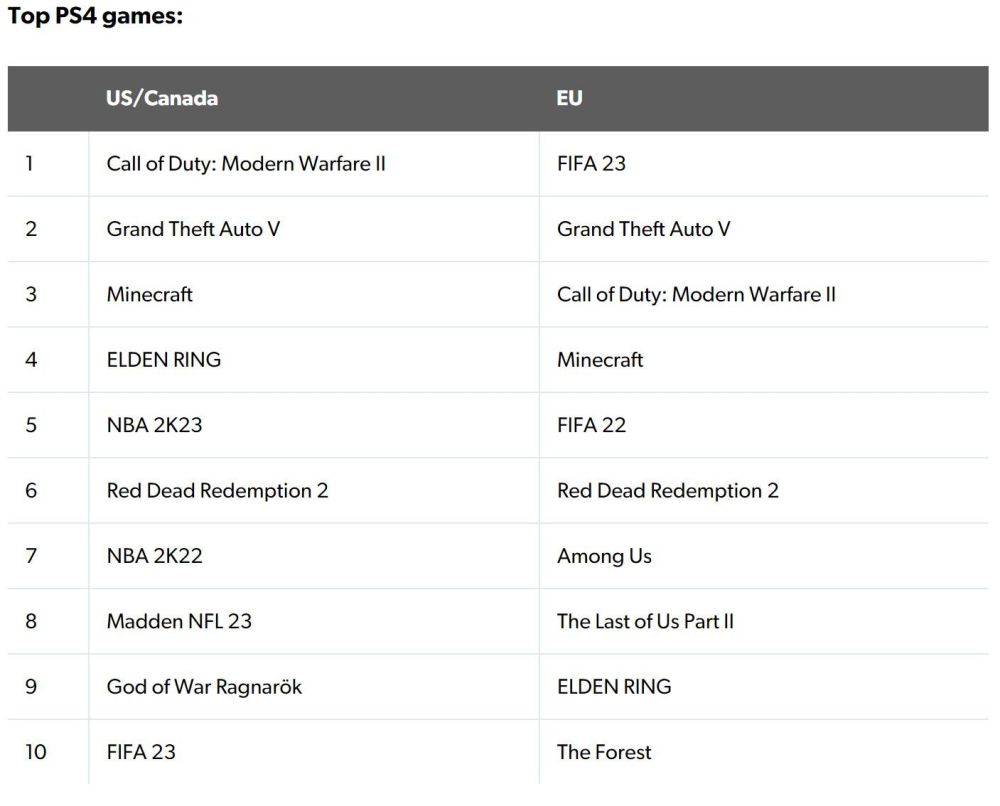The image size is (1000, 806).
Task: Click Call of Duty in US/Canada column
Action: point(246,163)
